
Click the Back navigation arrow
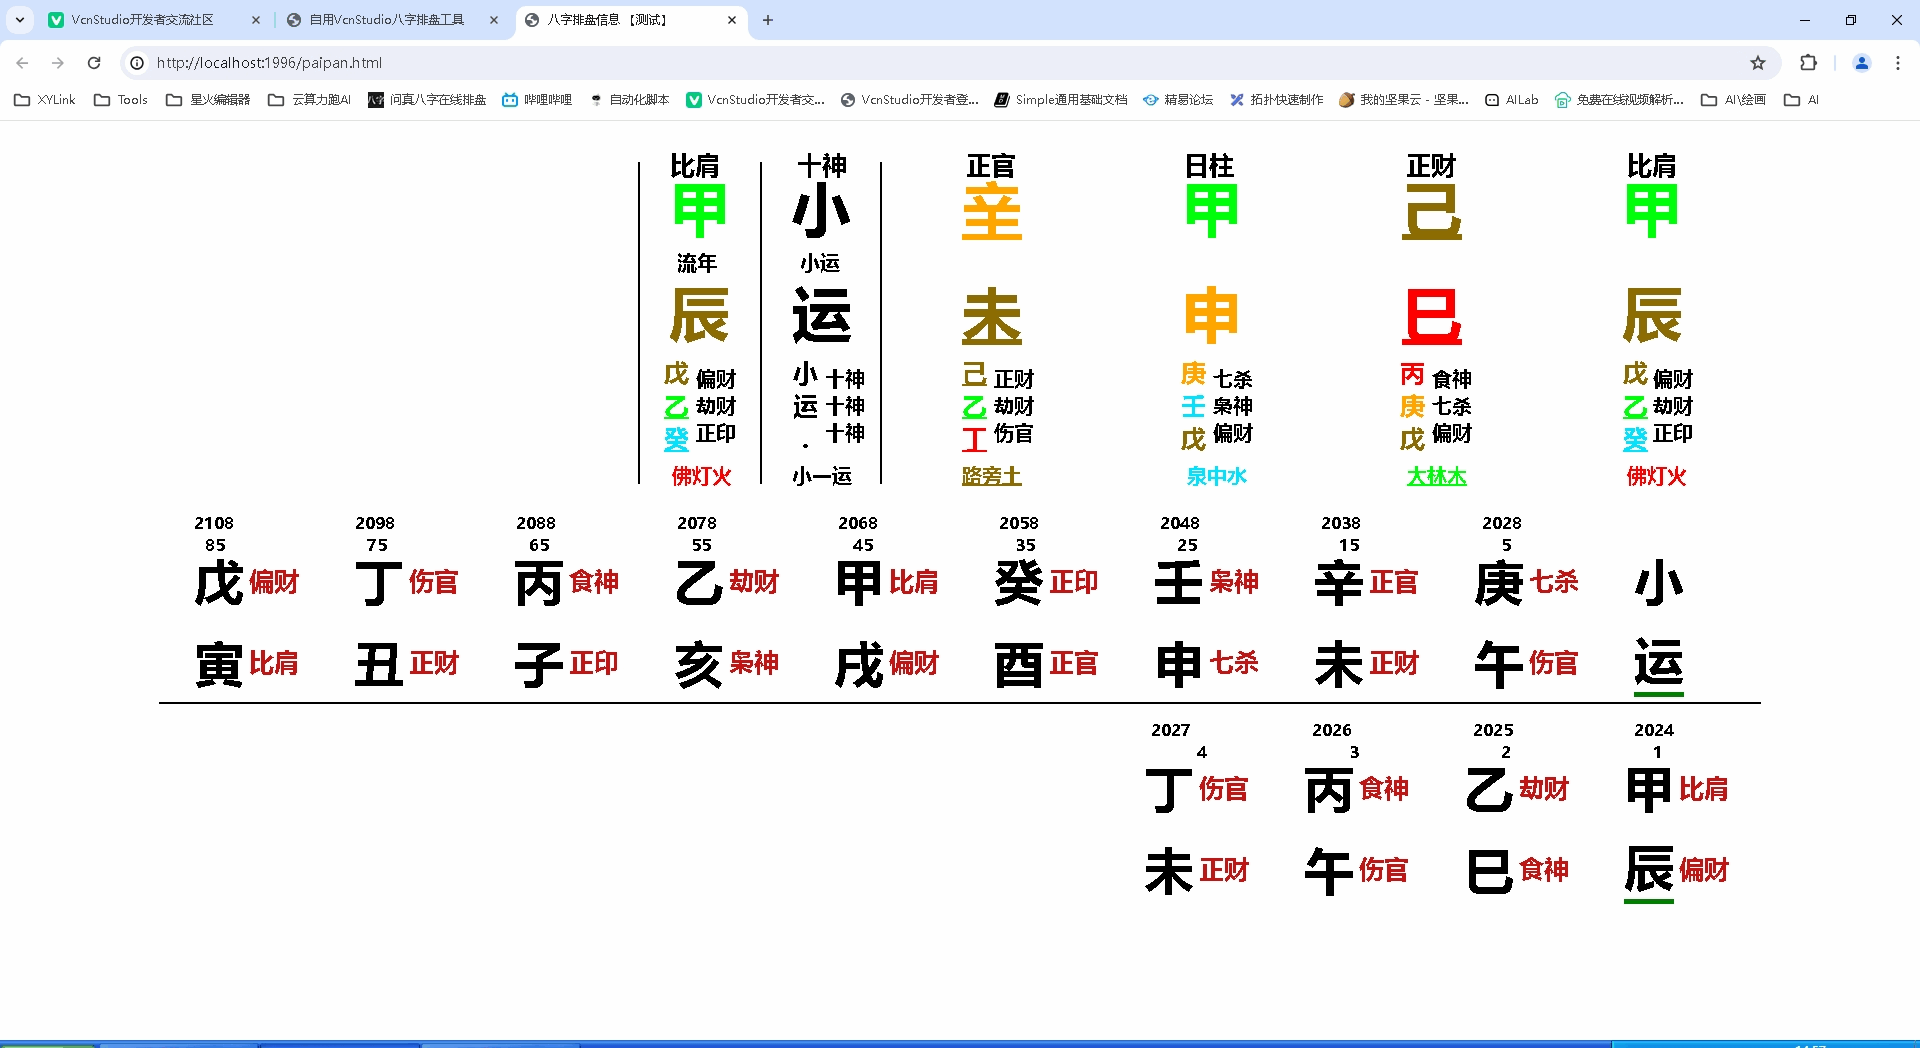tap(22, 63)
